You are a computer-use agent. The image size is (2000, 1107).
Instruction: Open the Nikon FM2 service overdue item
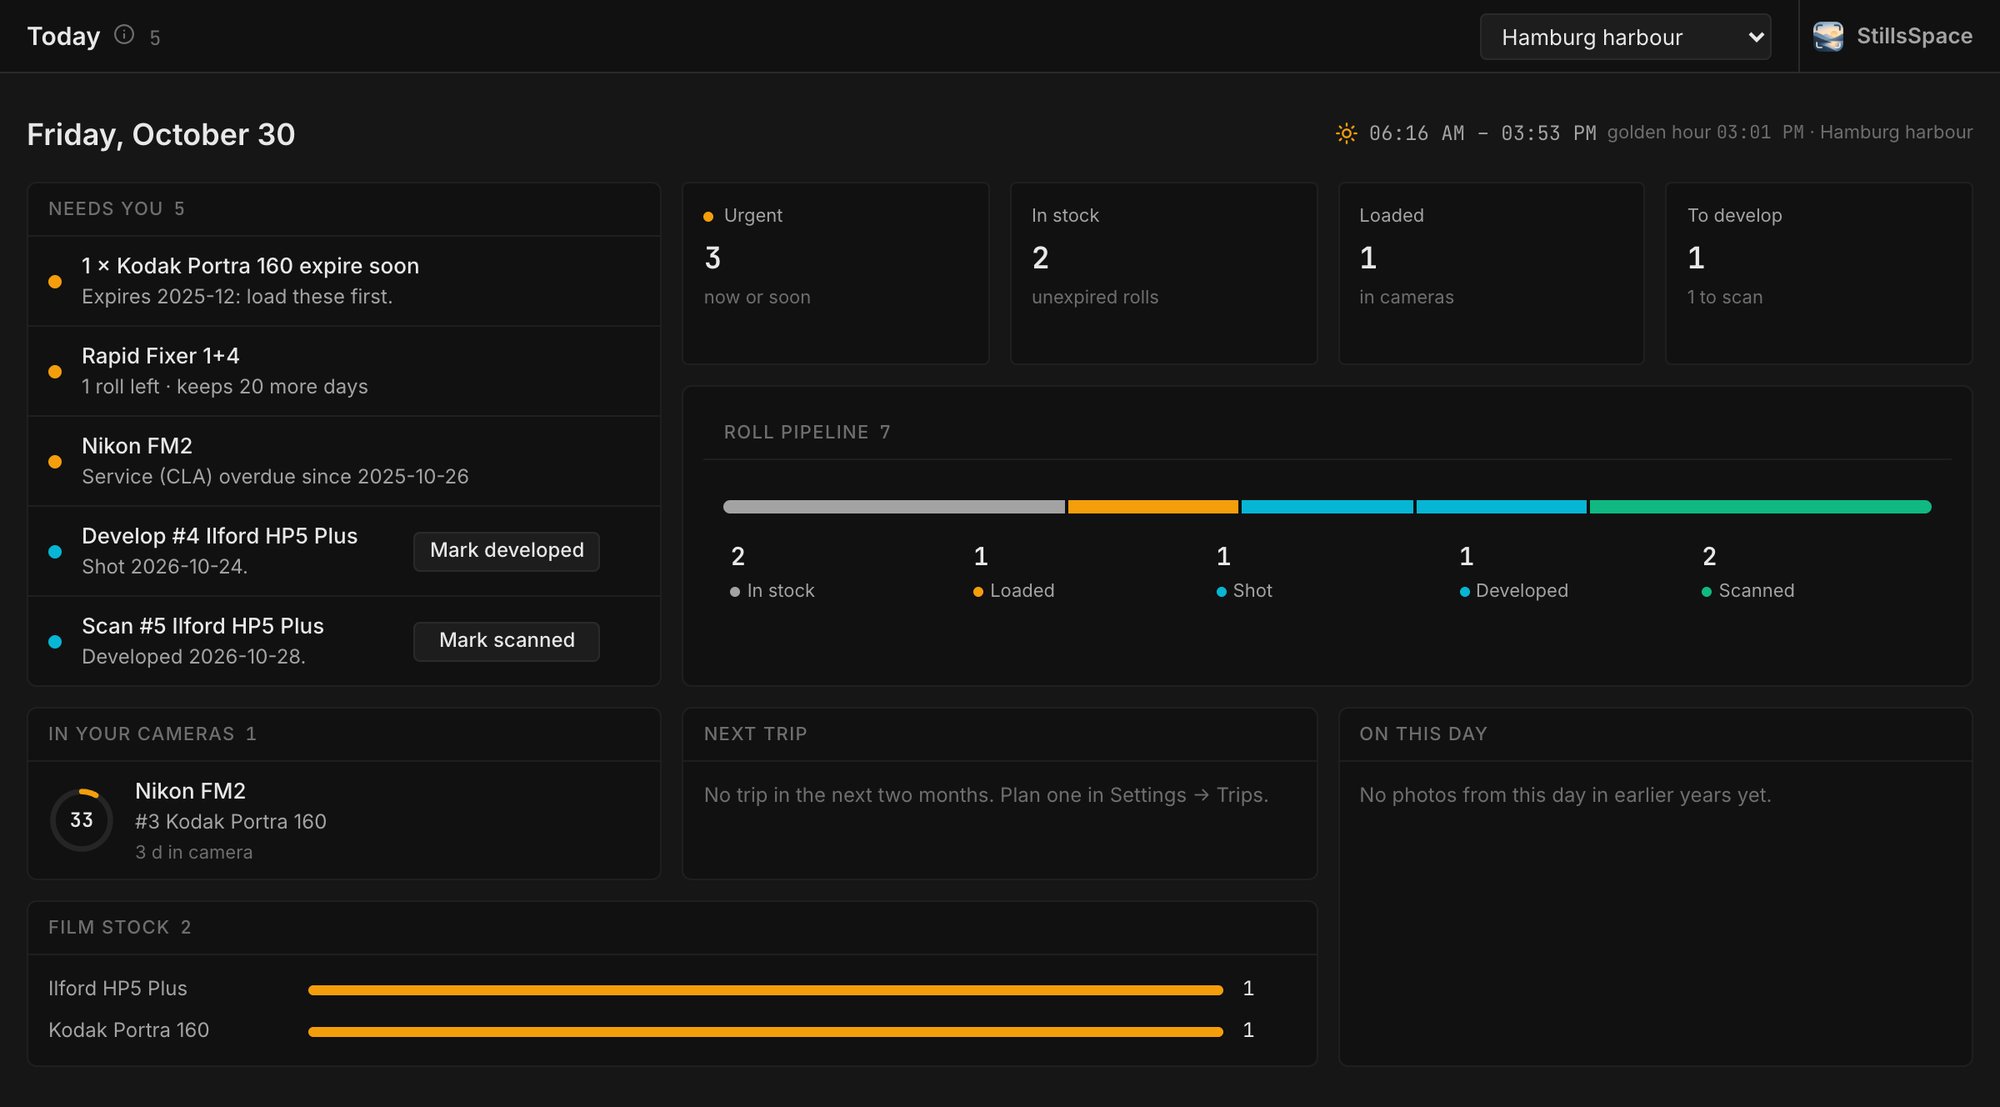click(344, 461)
